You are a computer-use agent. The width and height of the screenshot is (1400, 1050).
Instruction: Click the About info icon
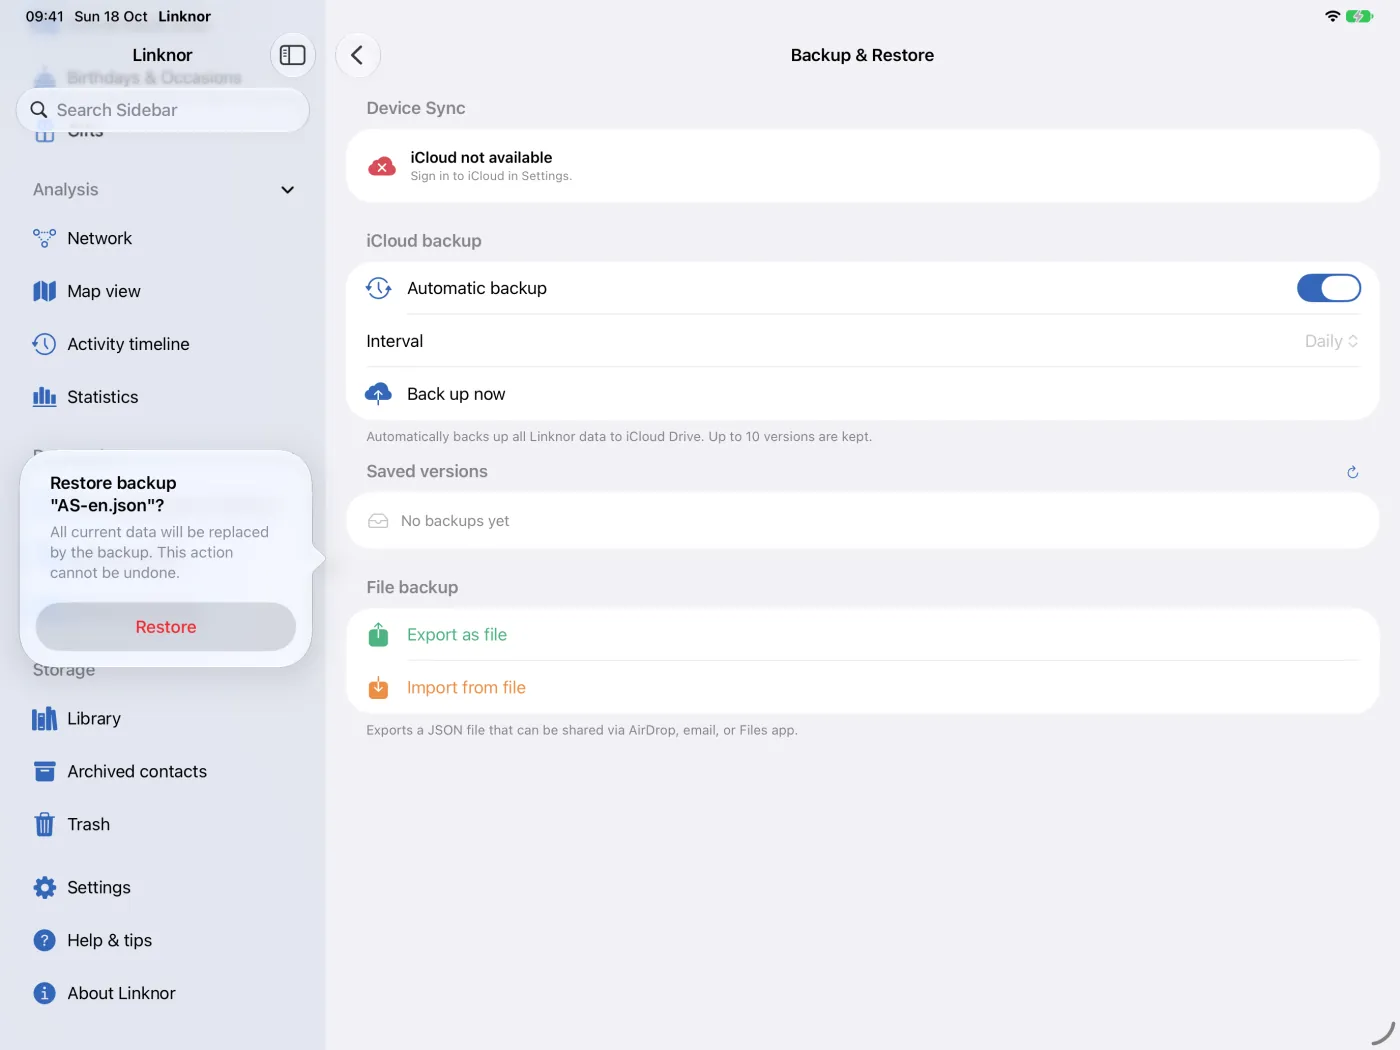[x=44, y=993]
